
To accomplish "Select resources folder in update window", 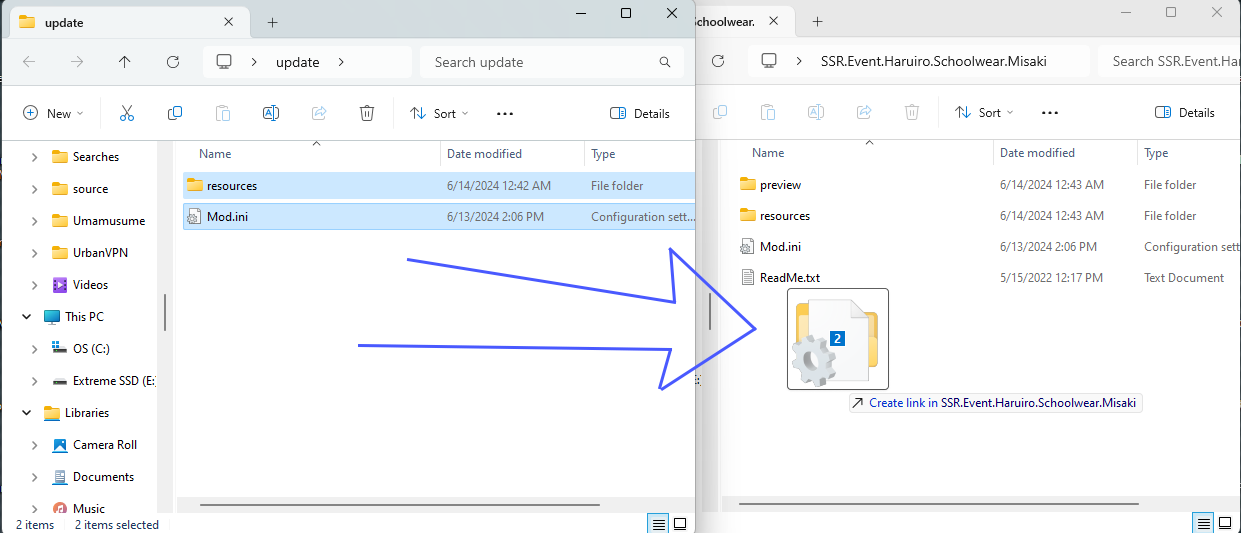I will [439, 186].
